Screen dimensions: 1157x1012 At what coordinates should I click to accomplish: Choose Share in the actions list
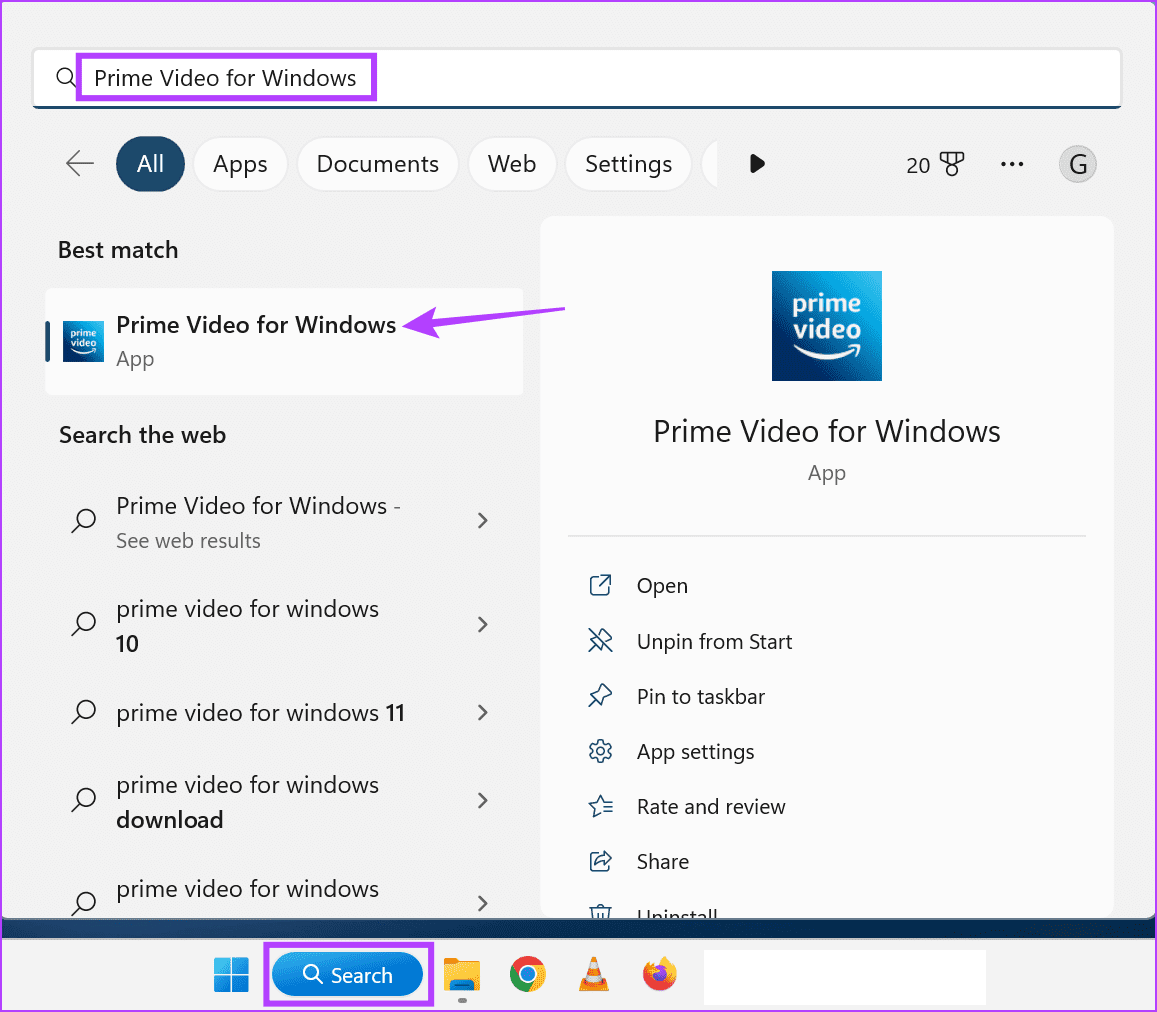coord(663,862)
